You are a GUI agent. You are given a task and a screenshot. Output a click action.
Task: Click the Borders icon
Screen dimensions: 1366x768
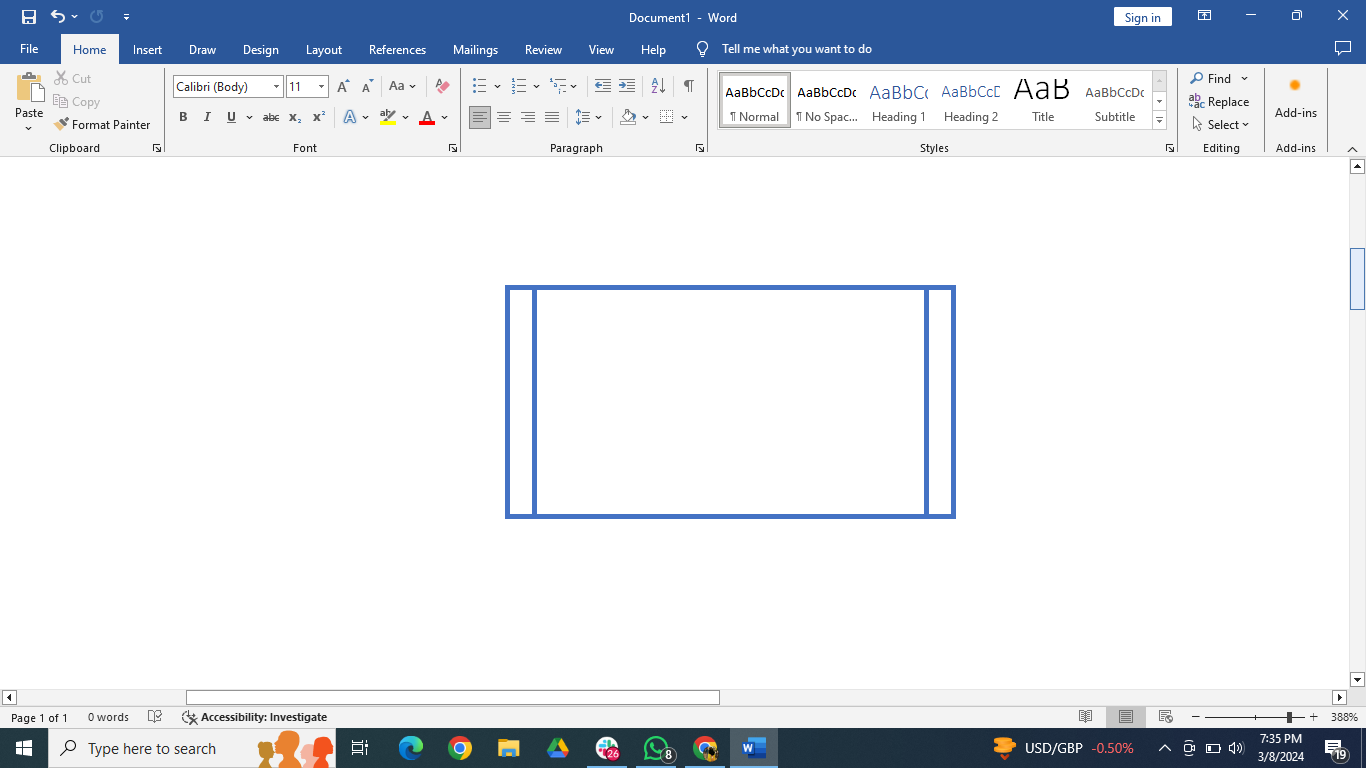pos(667,117)
